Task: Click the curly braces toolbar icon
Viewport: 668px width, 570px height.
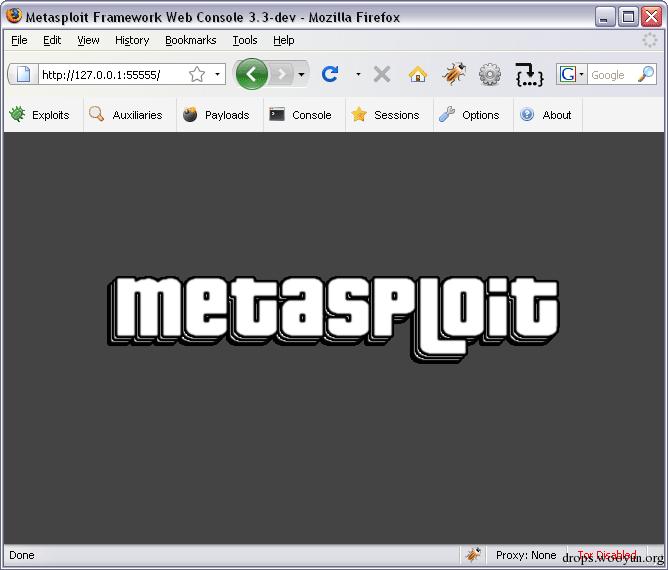Action: click(529, 75)
